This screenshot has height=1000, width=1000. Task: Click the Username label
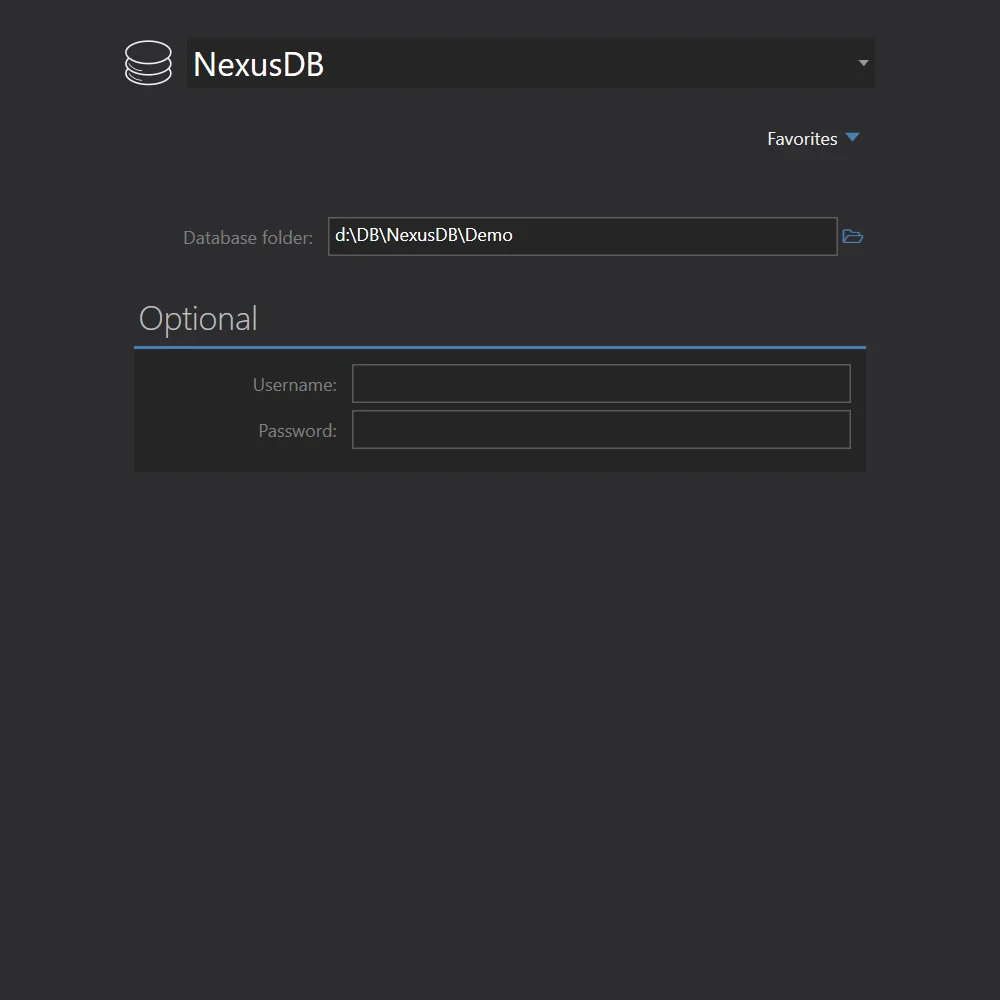(294, 384)
